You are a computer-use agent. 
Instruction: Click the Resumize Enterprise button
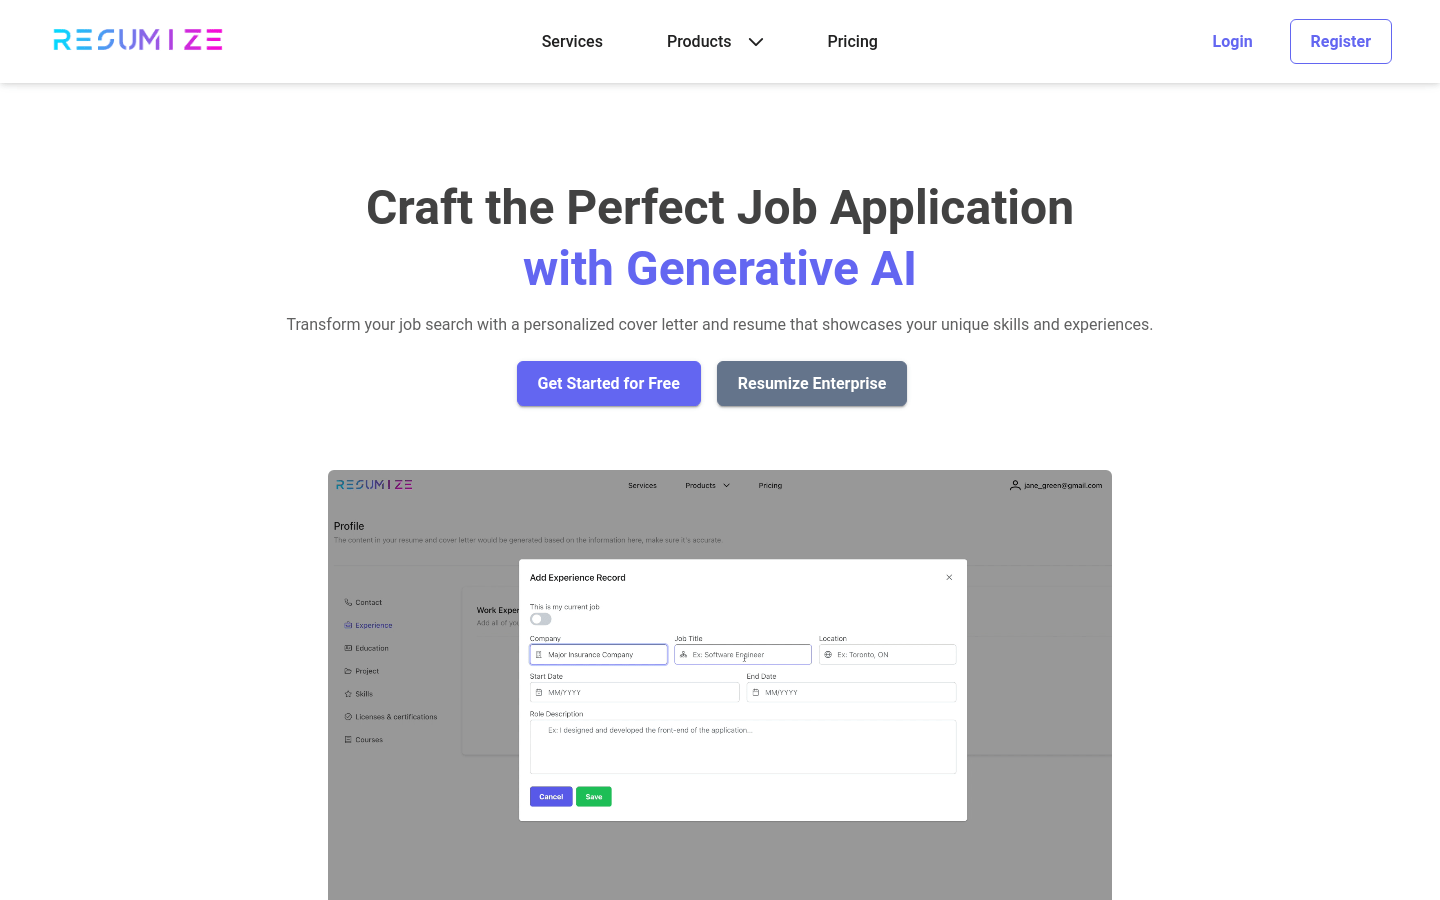(x=811, y=383)
